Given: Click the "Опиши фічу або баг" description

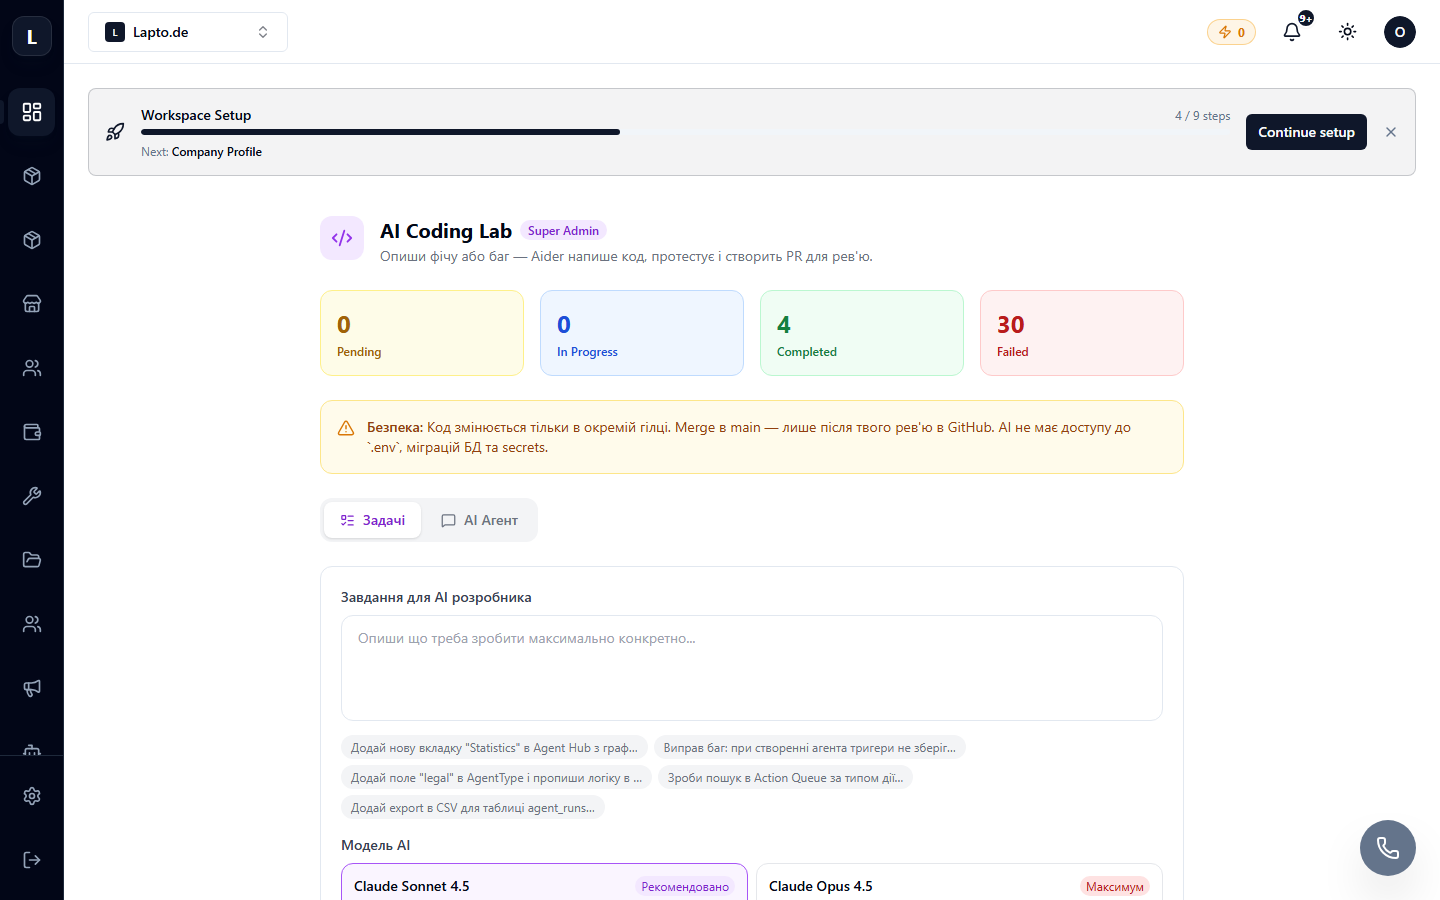Looking at the screenshot, I should point(626,256).
